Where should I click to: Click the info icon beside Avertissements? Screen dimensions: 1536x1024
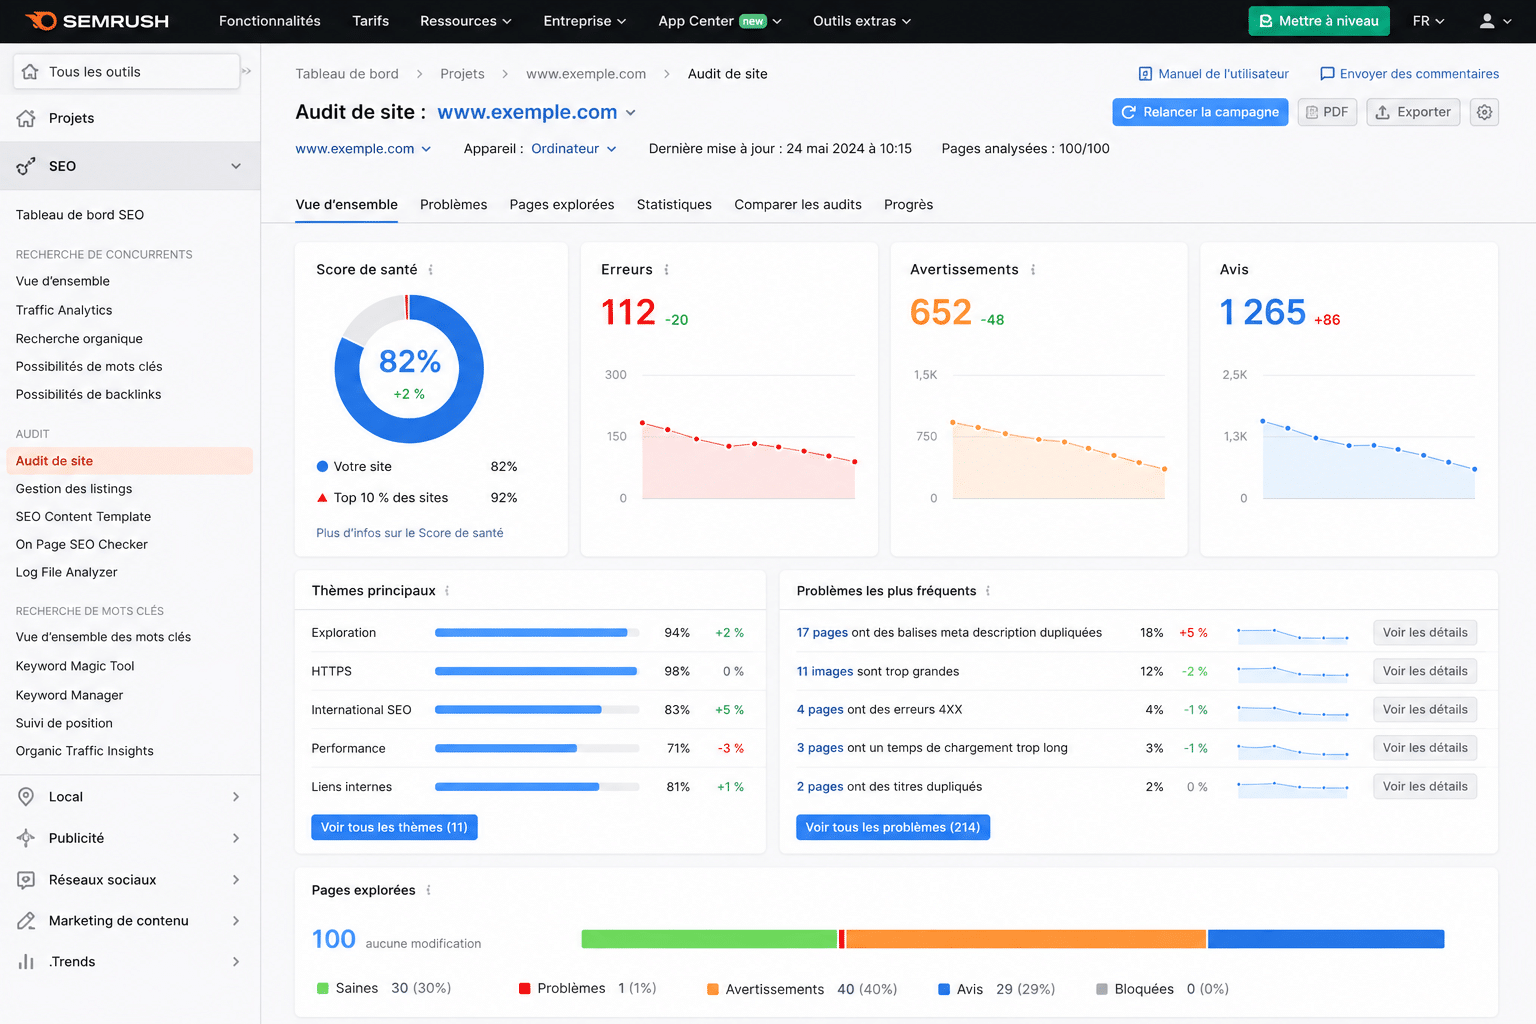coord(1033,270)
